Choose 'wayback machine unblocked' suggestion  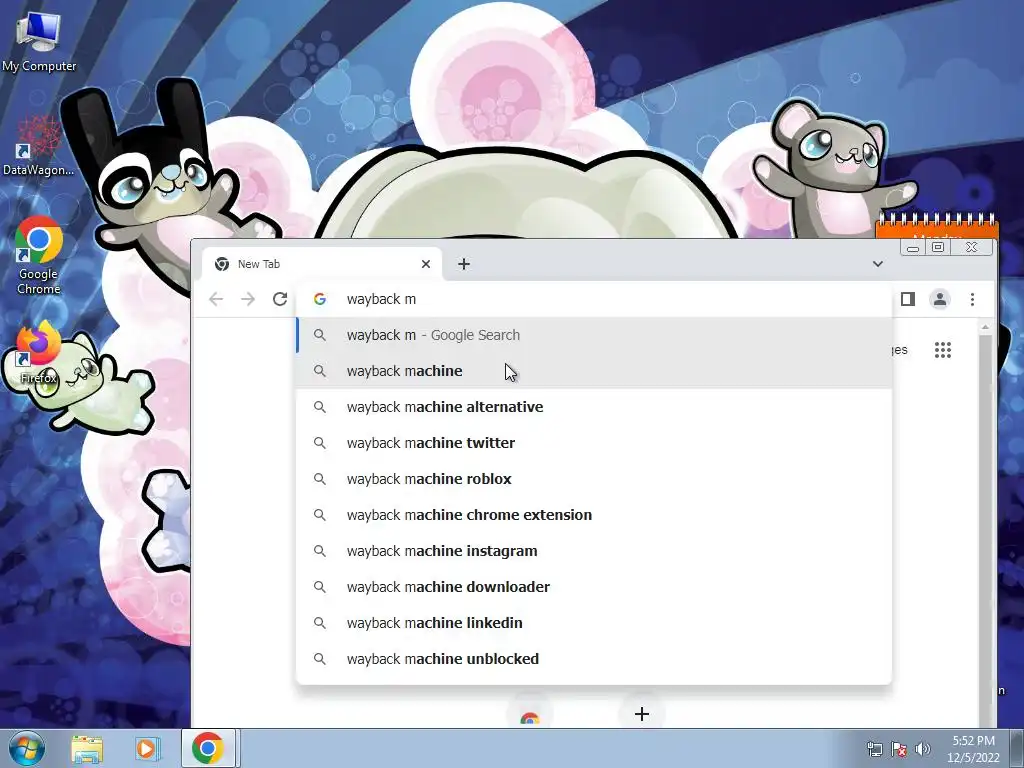click(x=594, y=658)
